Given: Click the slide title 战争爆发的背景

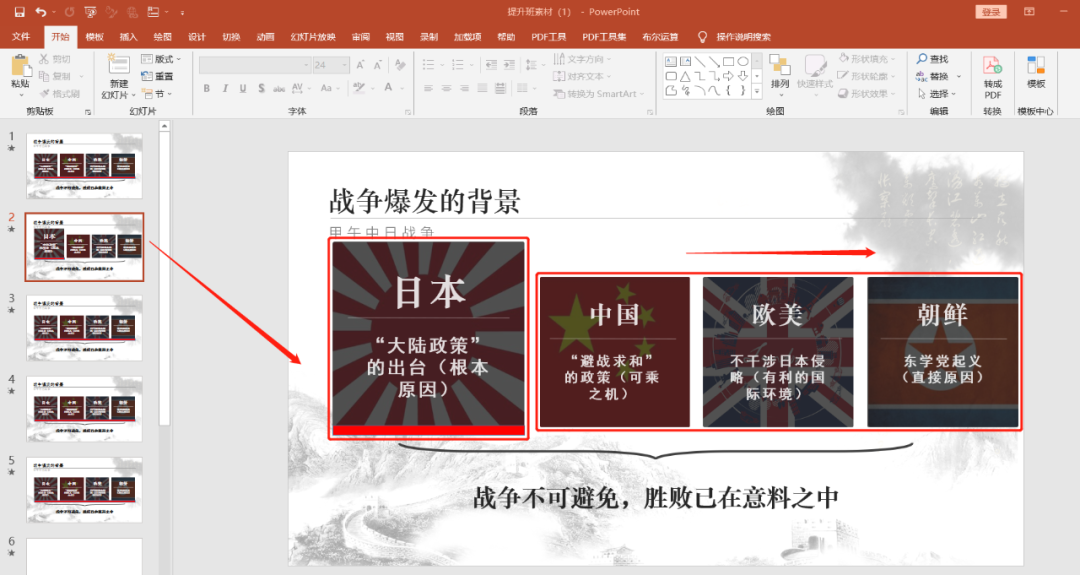Looking at the screenshot, I should point(424,201).
